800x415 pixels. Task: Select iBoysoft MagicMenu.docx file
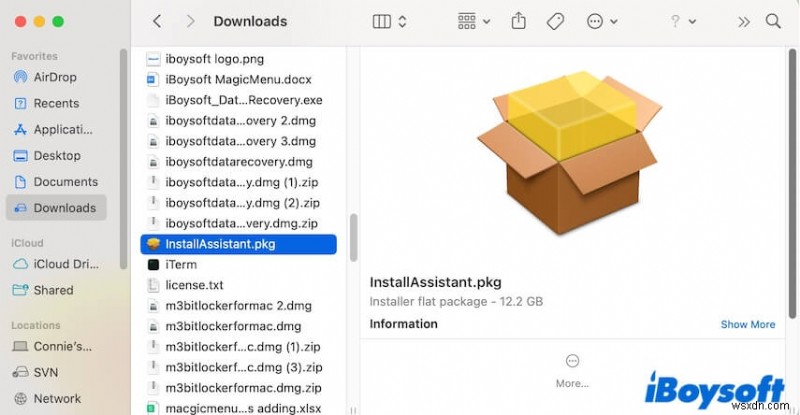(x=238, y=79)
